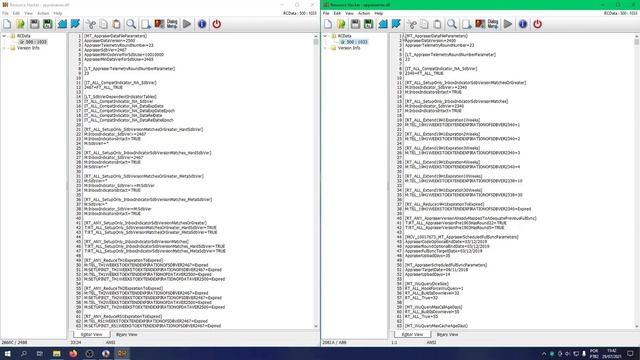Open a file via left window's open icon

click(x=20, y=24)
